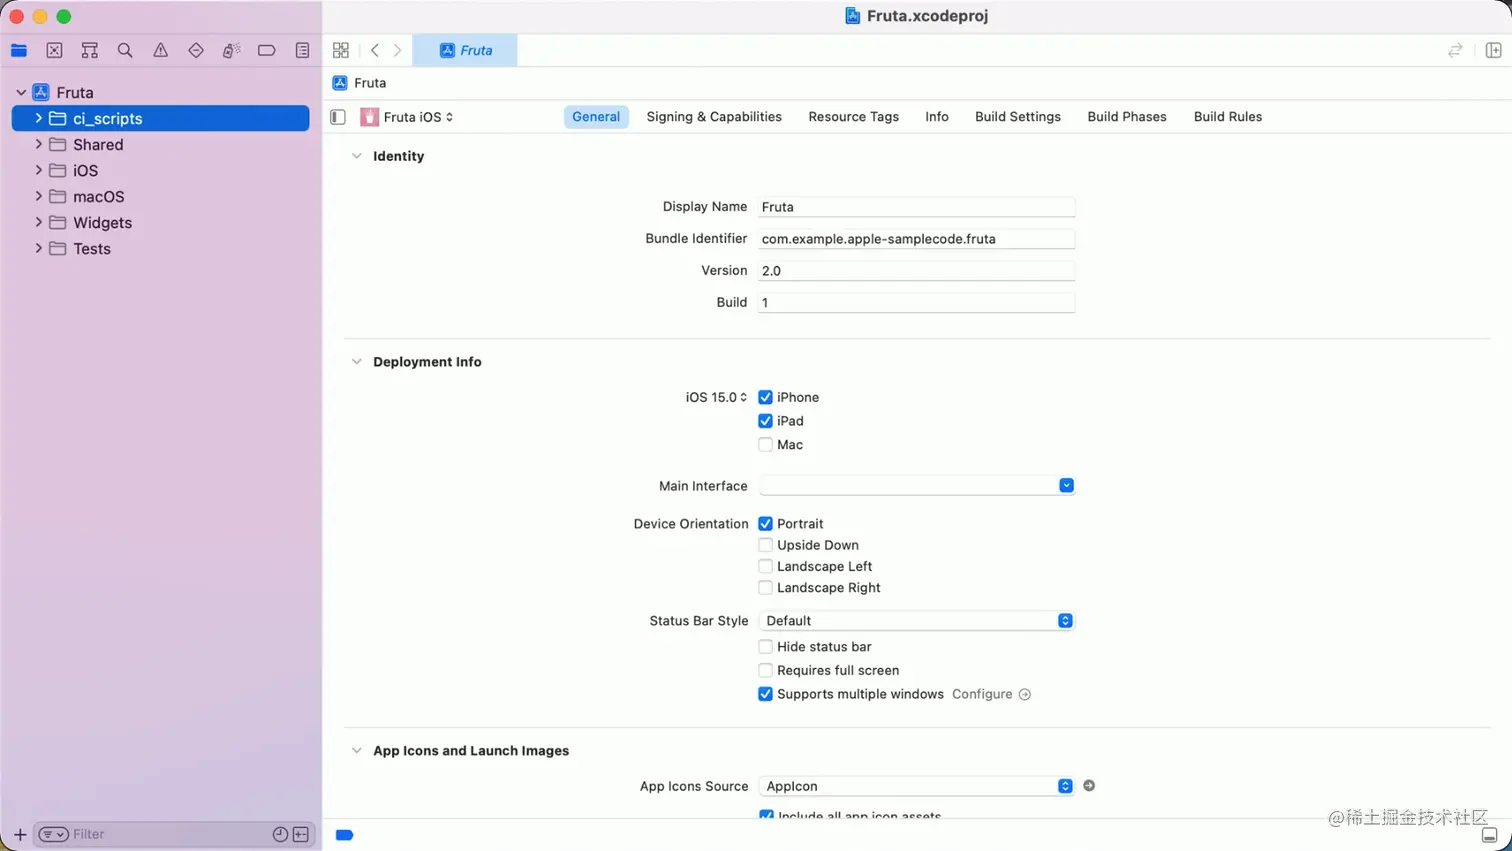
Task: Change the iOS 15.0 deployment version
Action: point(716,397)
